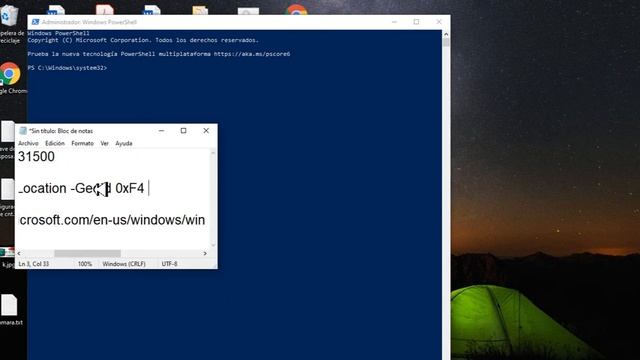This screenshot has width=640, height=360.
Task: Maximize the PowerShell window
Action: (416, 22)
